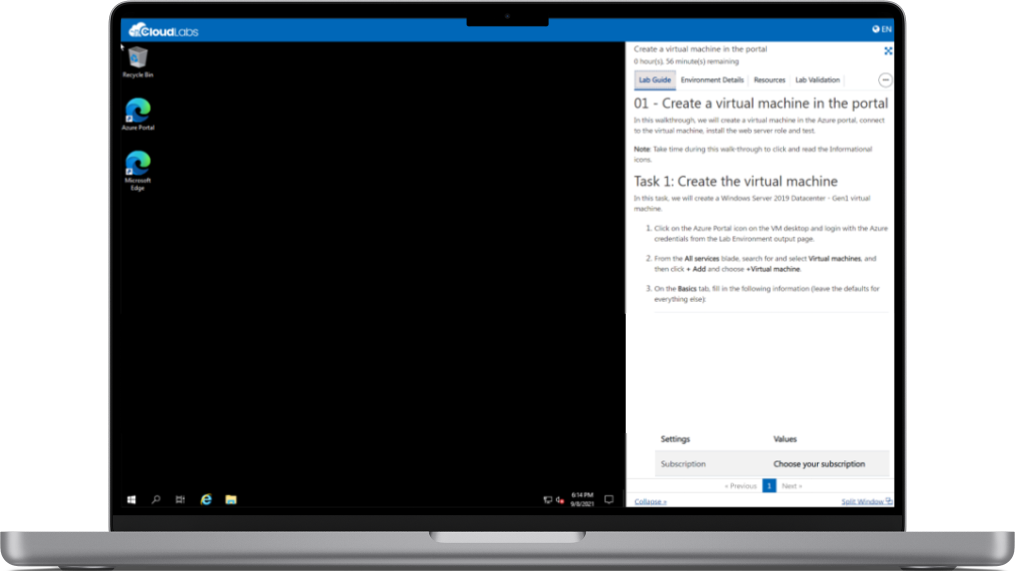Image resolution: width=1015 pixels, height=571 pixels.
Task: Open the taskbar search magnifier
Action: [x=156, y=499]
